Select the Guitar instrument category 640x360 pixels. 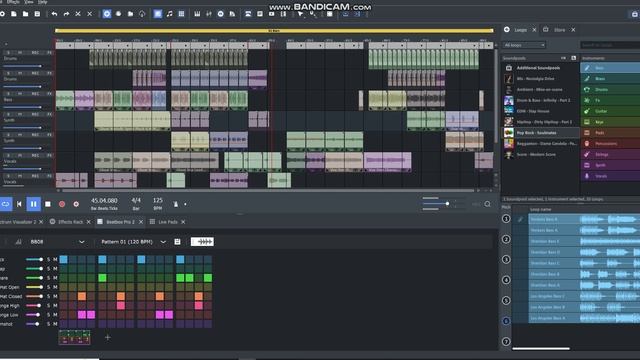(610, 111)
